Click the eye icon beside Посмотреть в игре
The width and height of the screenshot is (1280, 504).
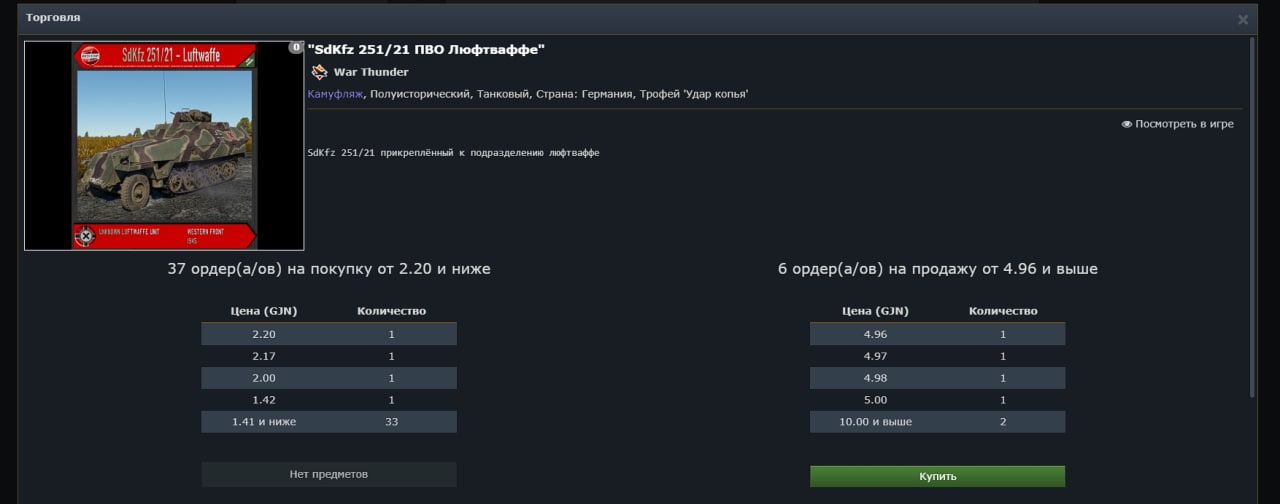click(1127, 124)
